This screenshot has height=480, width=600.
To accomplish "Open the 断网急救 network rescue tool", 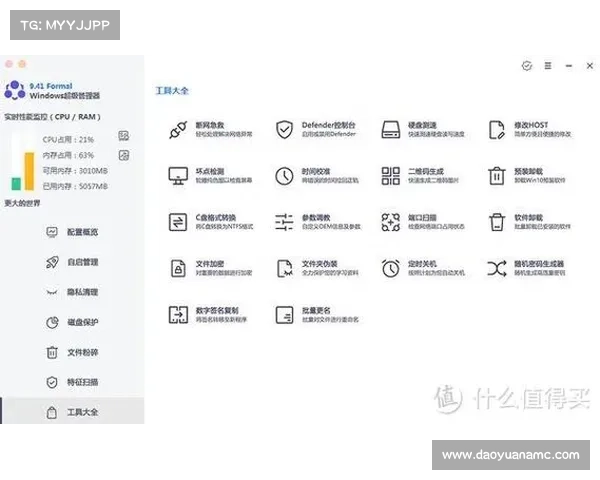I will 210,129.
